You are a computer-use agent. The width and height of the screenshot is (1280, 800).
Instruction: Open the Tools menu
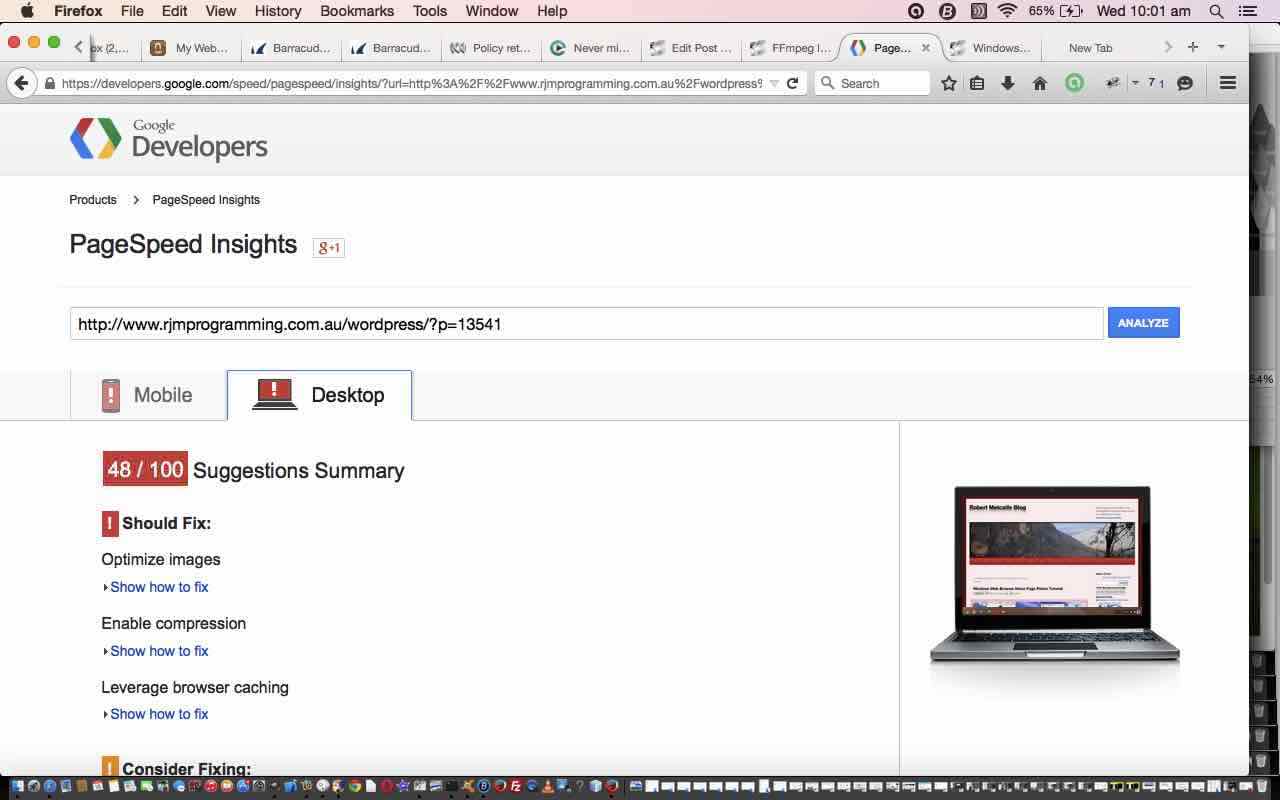pos(429,11)
